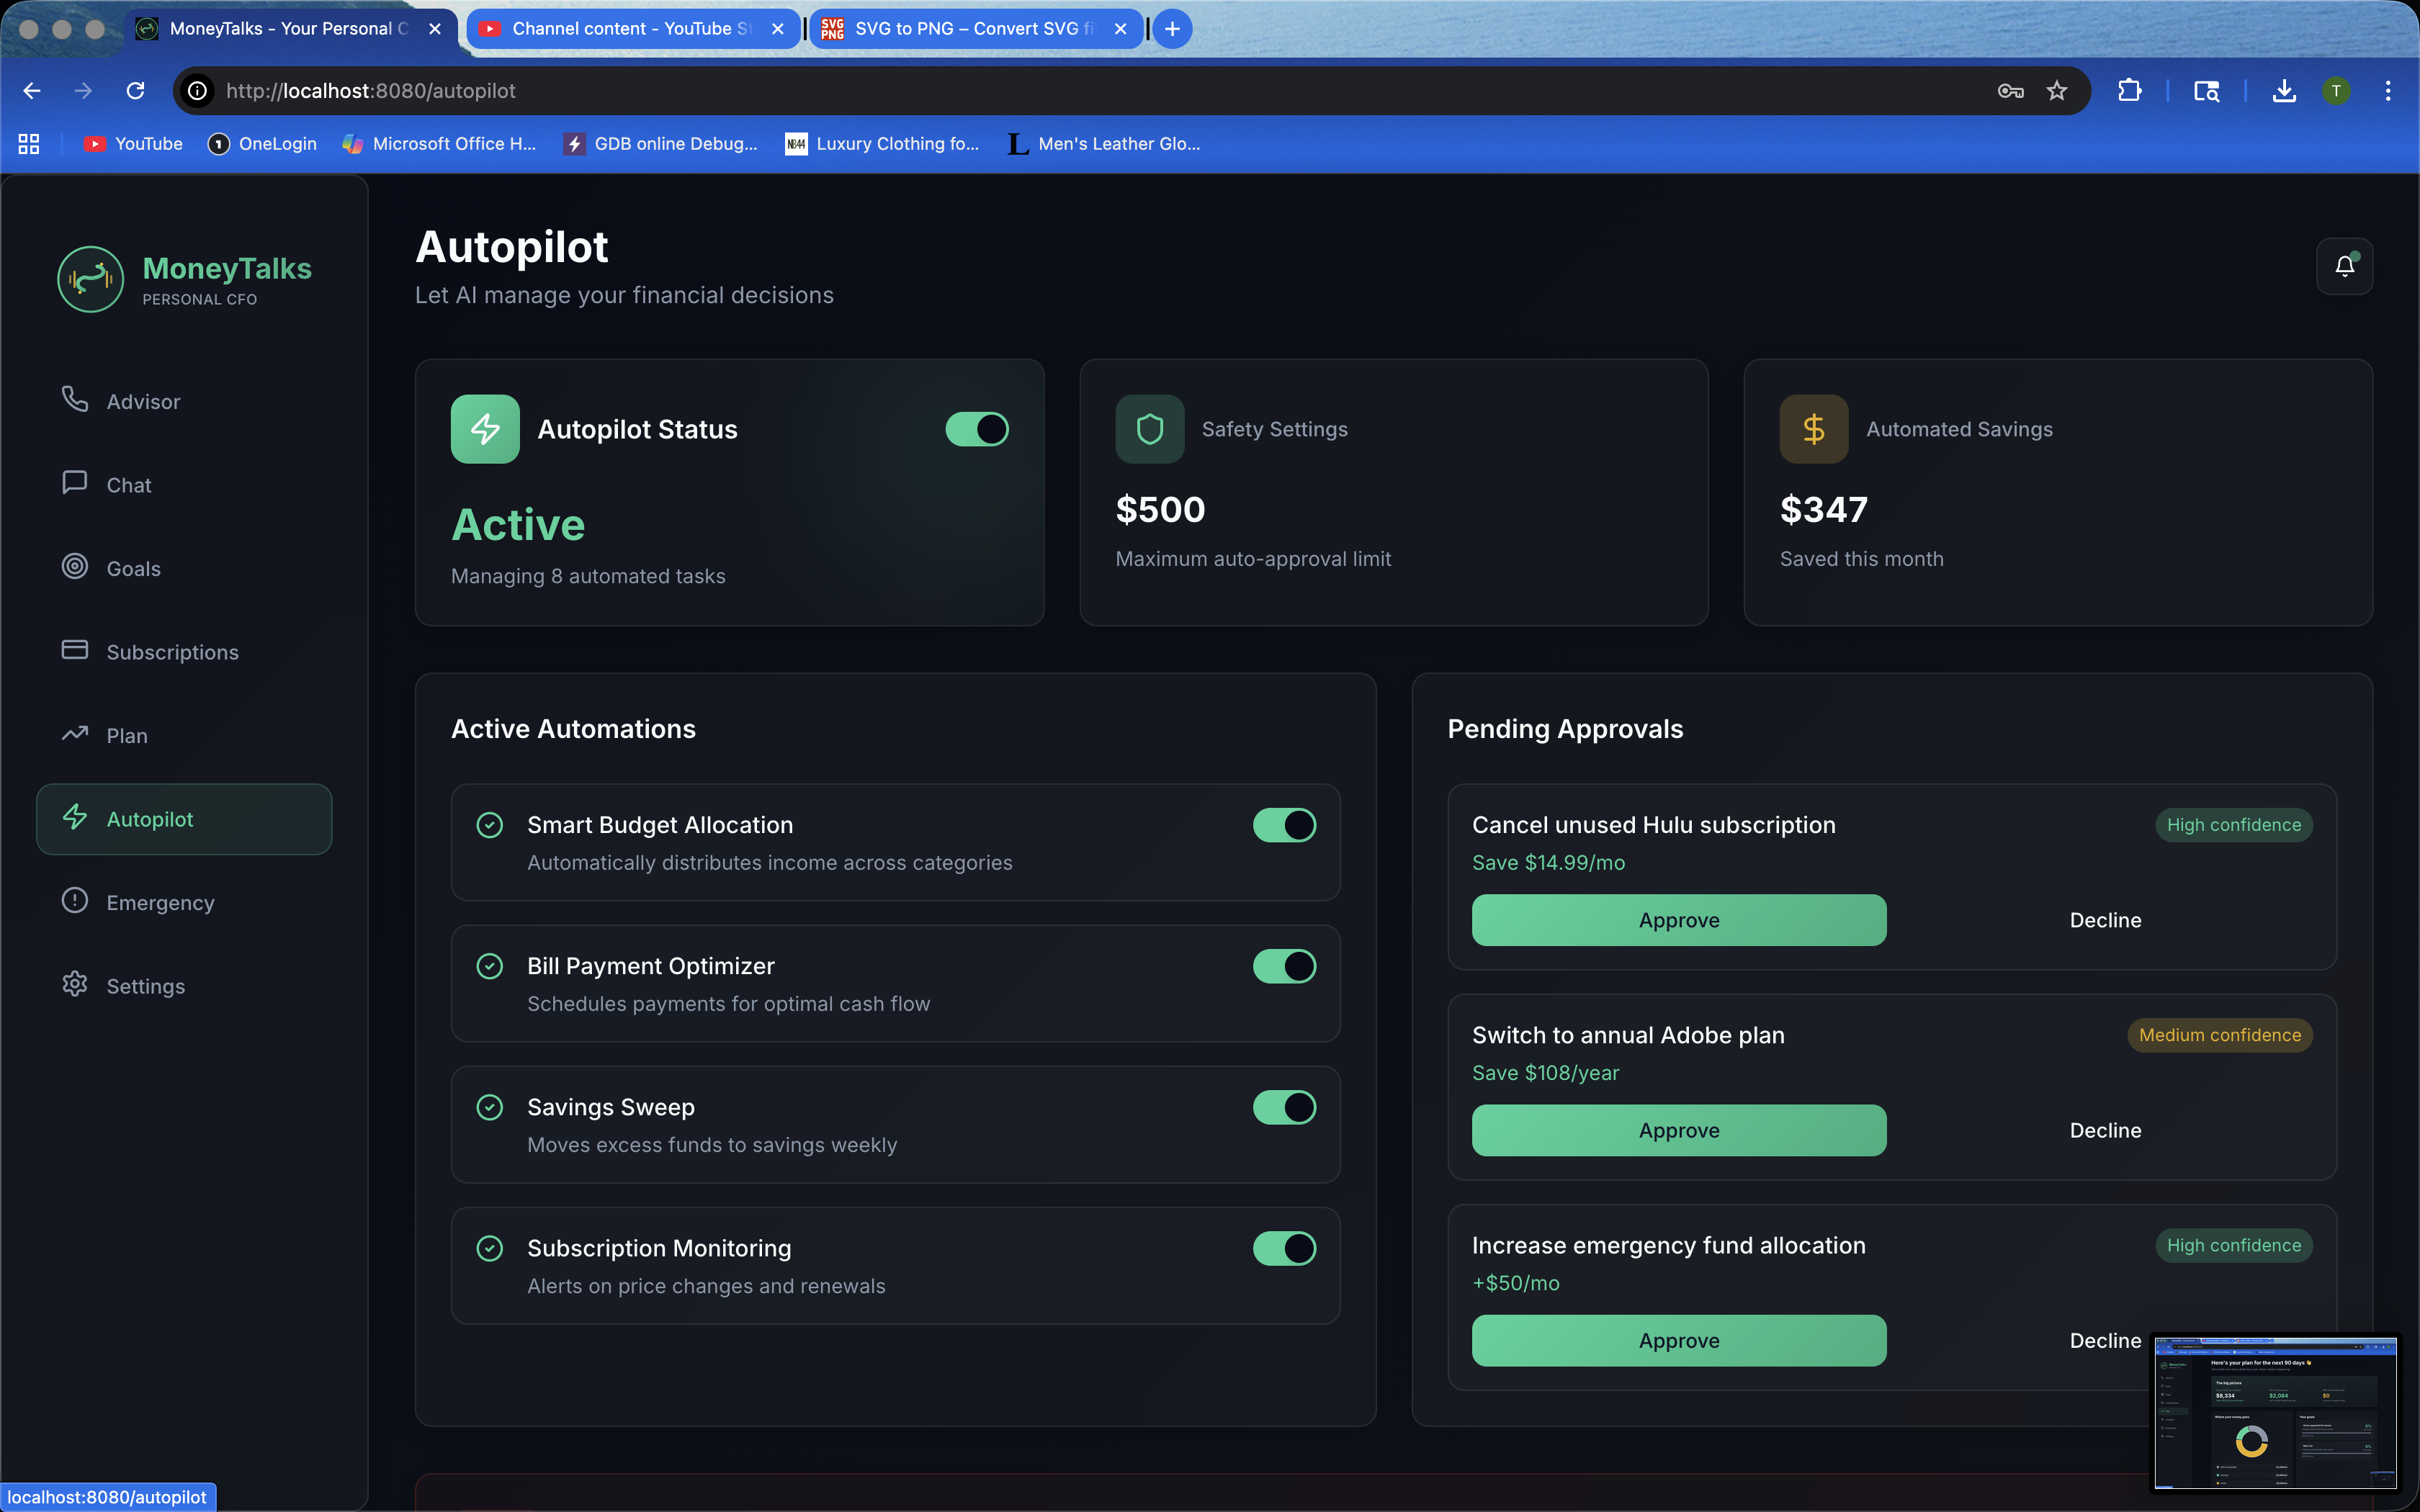Click the MoneyTalks logo icon
2420x1512 pixels.
90,280
